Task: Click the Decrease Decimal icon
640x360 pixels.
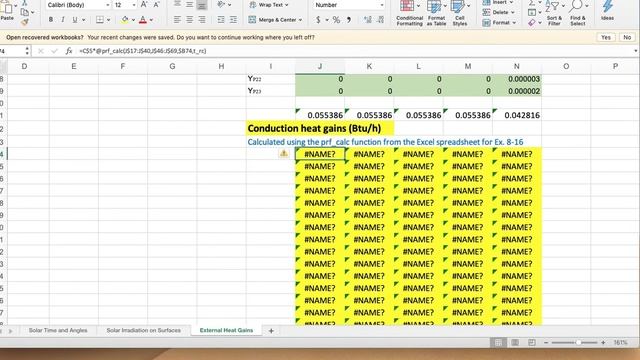Action: point(380,20)
